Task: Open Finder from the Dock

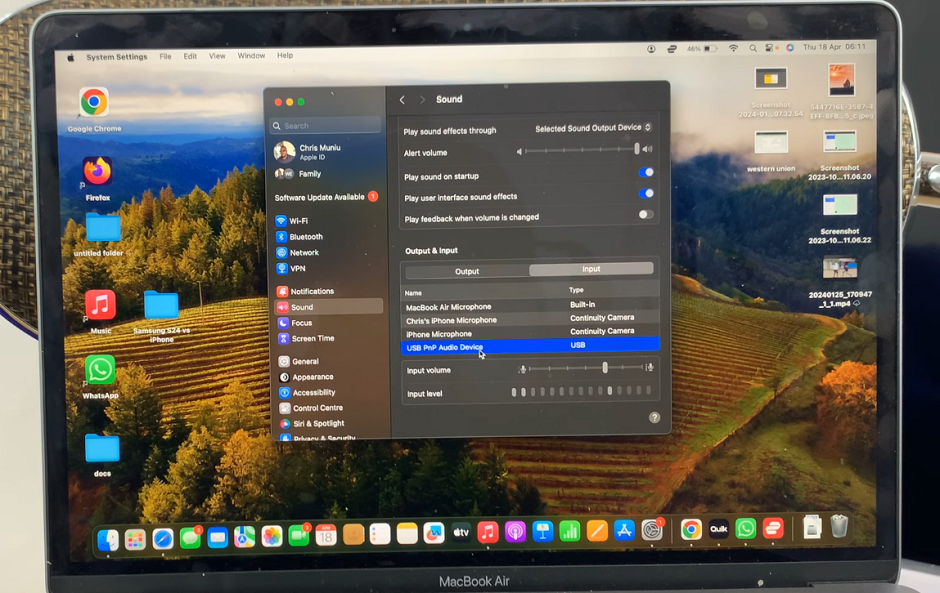Action: 108,540
